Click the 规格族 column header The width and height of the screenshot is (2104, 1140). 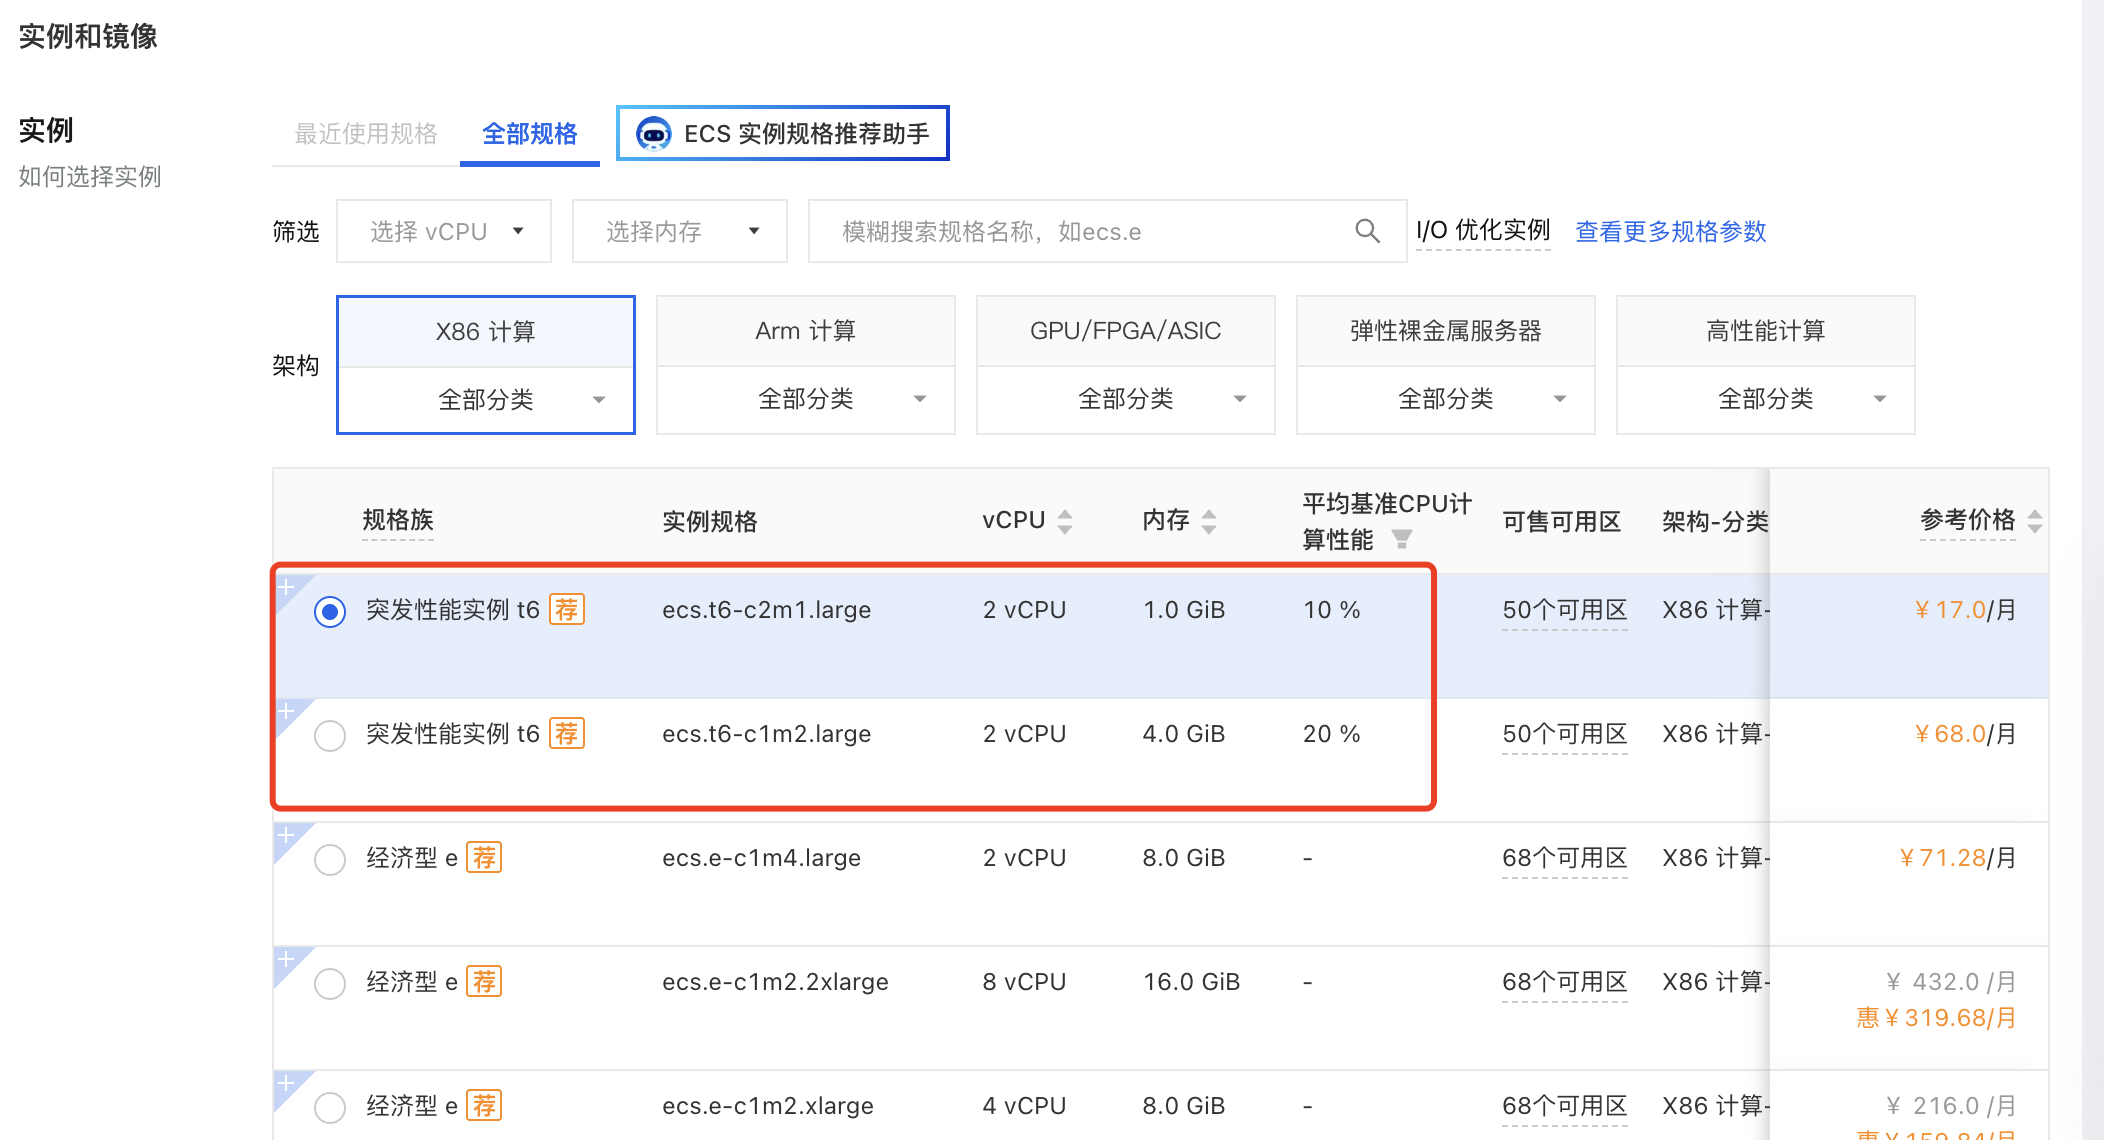(x=398, y=520)
